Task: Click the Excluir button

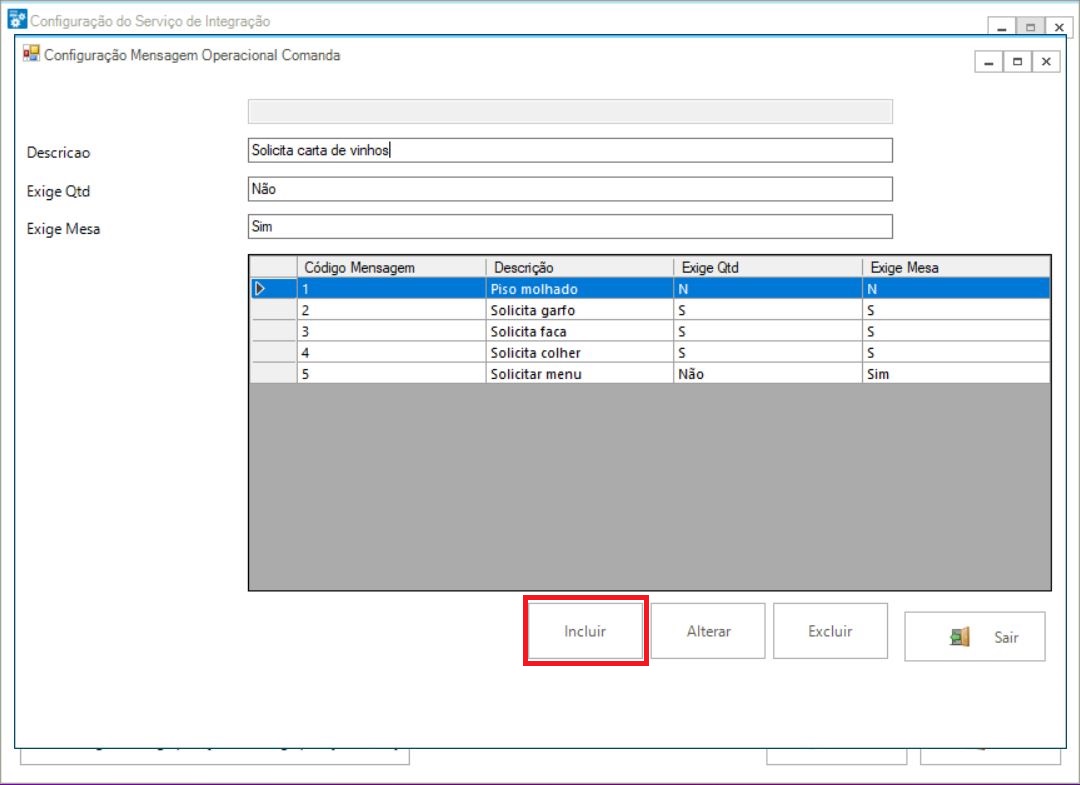Action: tap(830, 631)
